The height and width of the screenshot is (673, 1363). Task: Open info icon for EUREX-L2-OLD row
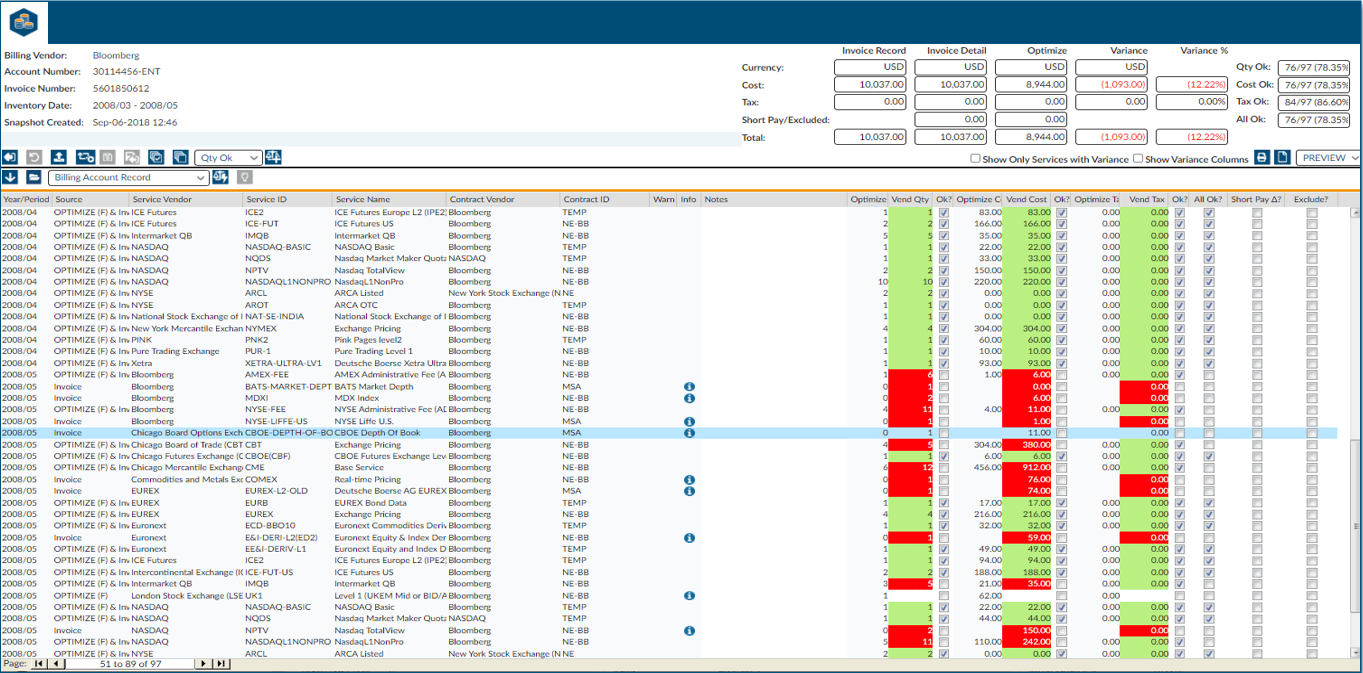point(689,491)
